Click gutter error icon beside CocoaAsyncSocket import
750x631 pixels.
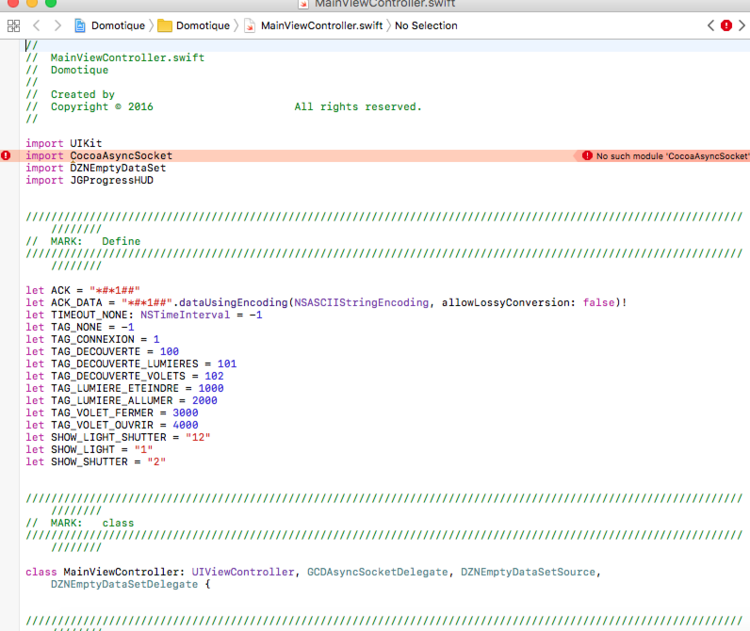pyautogui.click(x=6, y=155)
